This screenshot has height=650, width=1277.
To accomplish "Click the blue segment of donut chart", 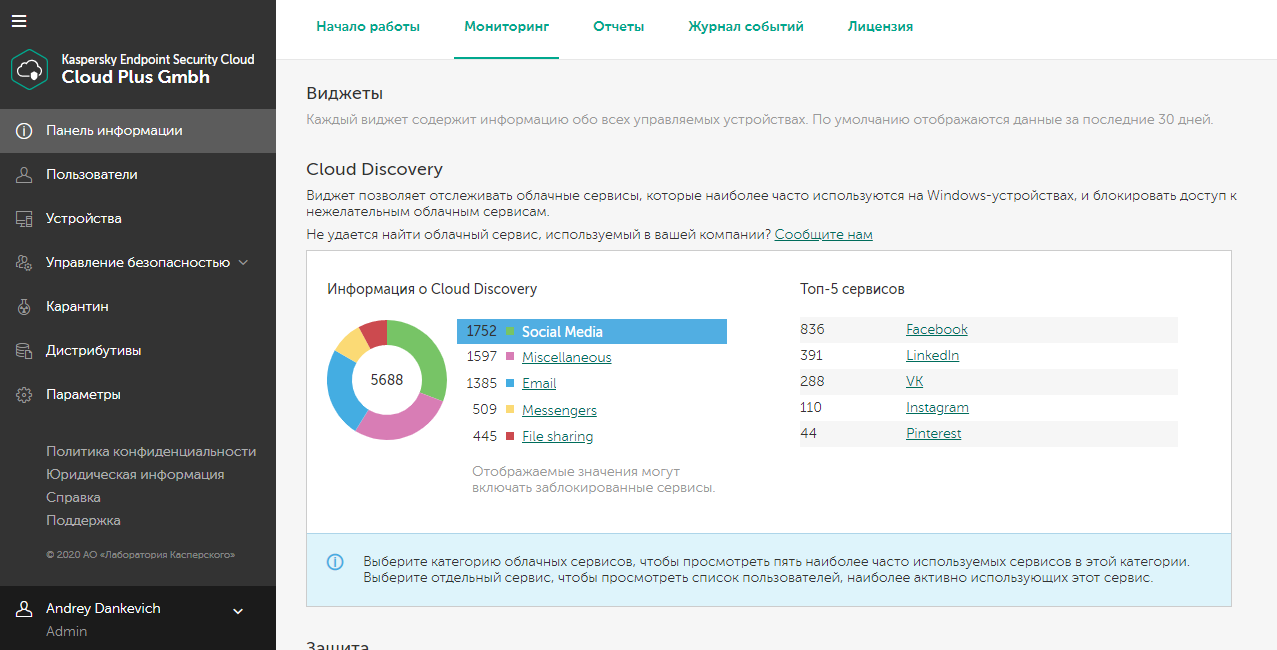I will [343, 392].
